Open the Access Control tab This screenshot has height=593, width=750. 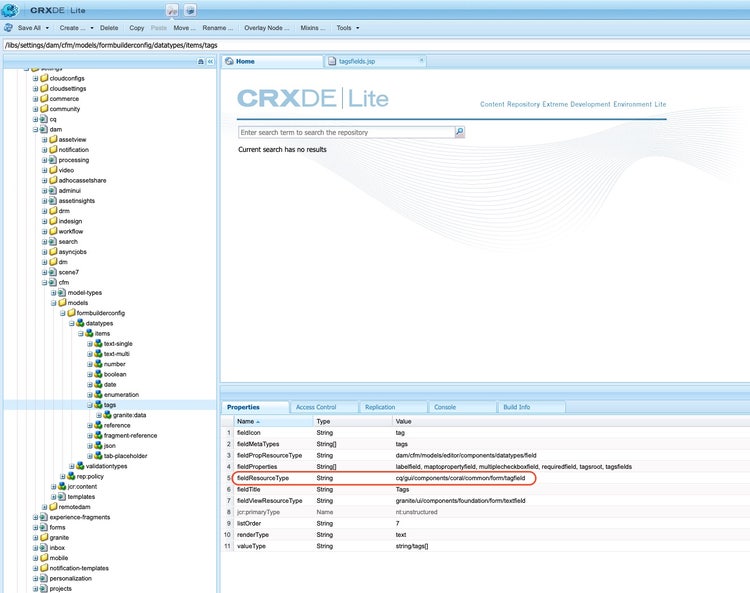coord(324,407)
